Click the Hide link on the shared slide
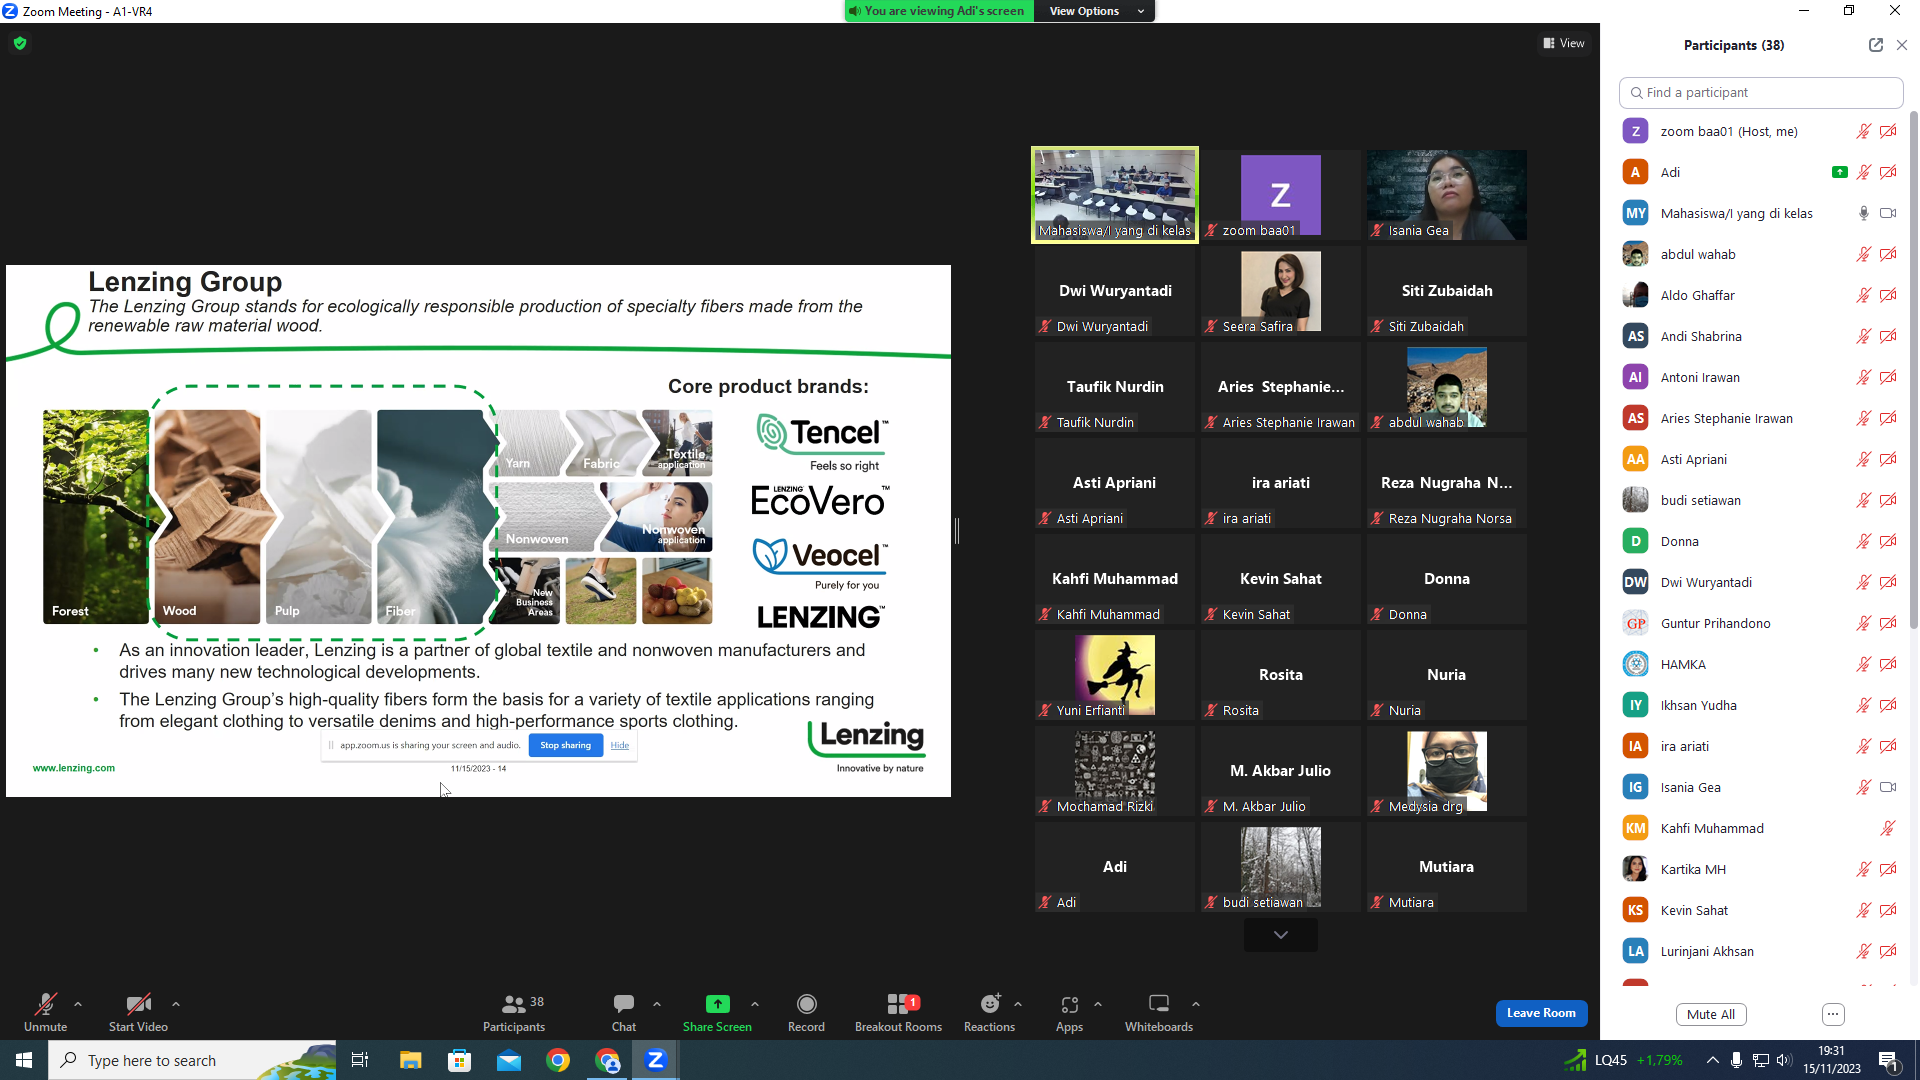This screenshot has height=1080, width=1920. point(620,745)
